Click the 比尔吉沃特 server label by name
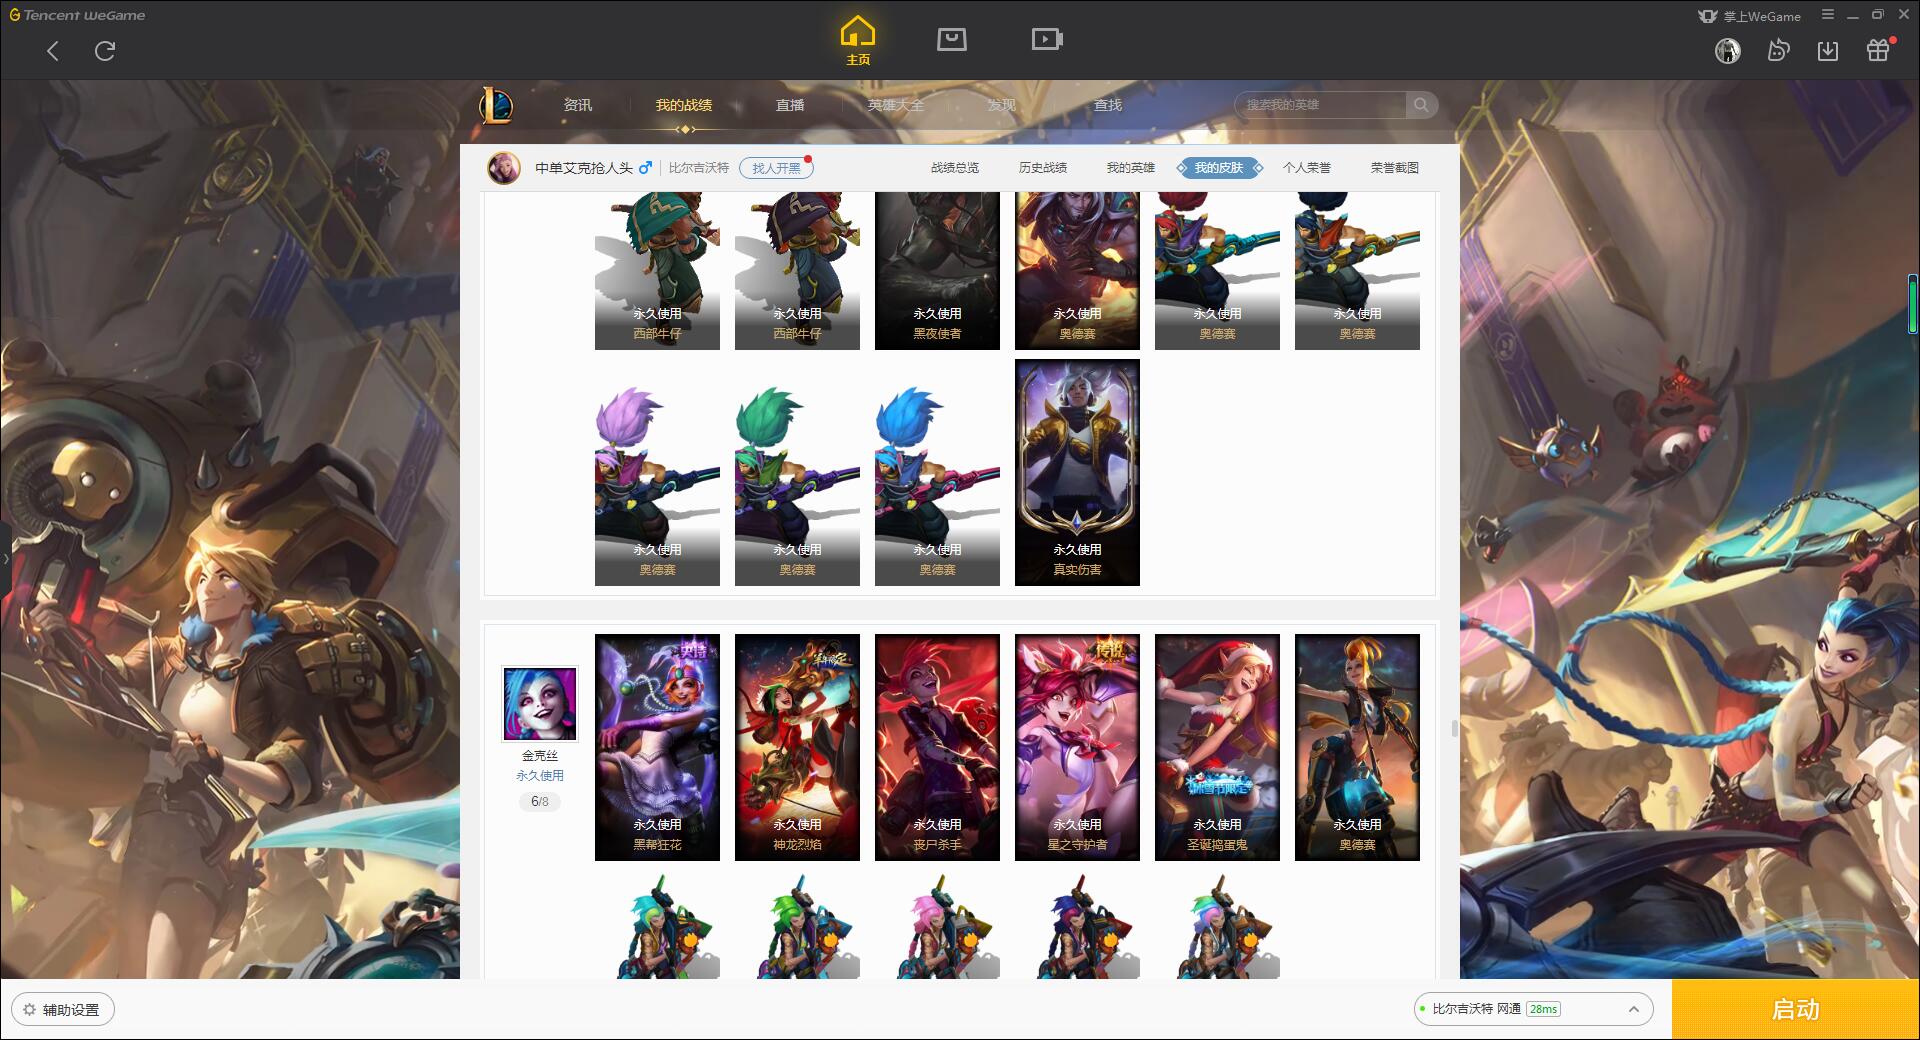The image size is (1920, 1040). click(x=699, y=168)
